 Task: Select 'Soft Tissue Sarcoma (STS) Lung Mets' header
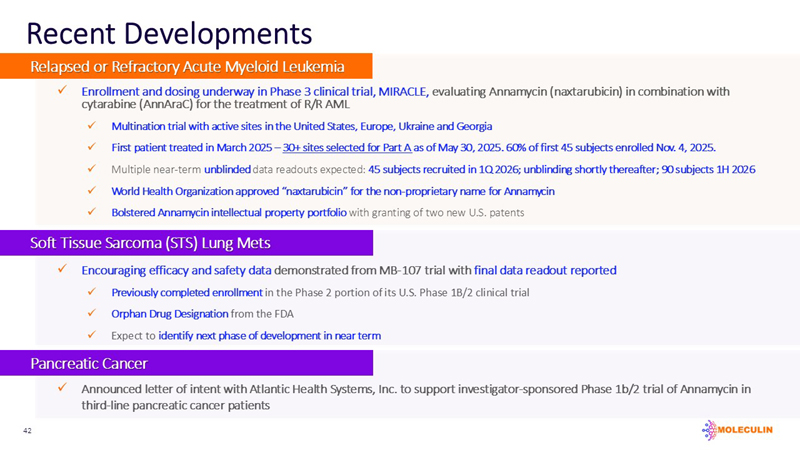[x=150, y=245]
